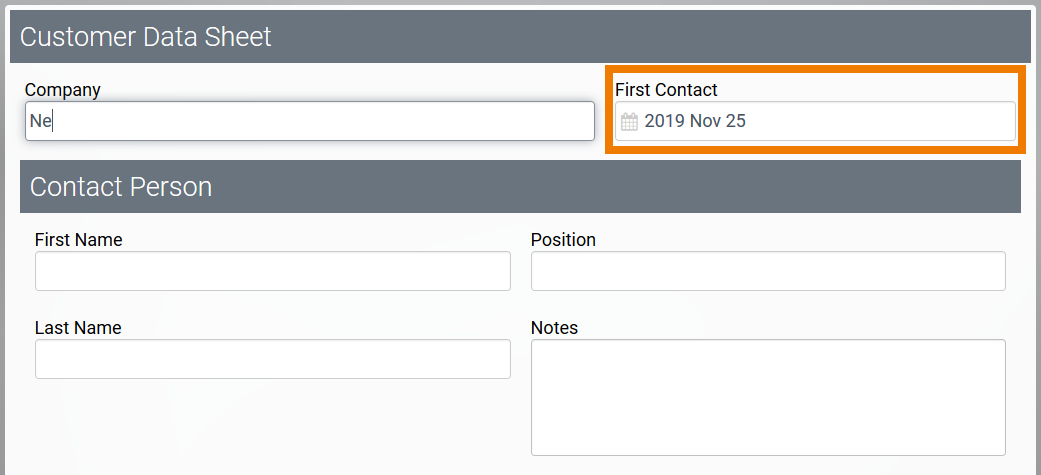Screen dimensions: 1041x475
Task: Select the Last Name text box
Action: point(272,359)
